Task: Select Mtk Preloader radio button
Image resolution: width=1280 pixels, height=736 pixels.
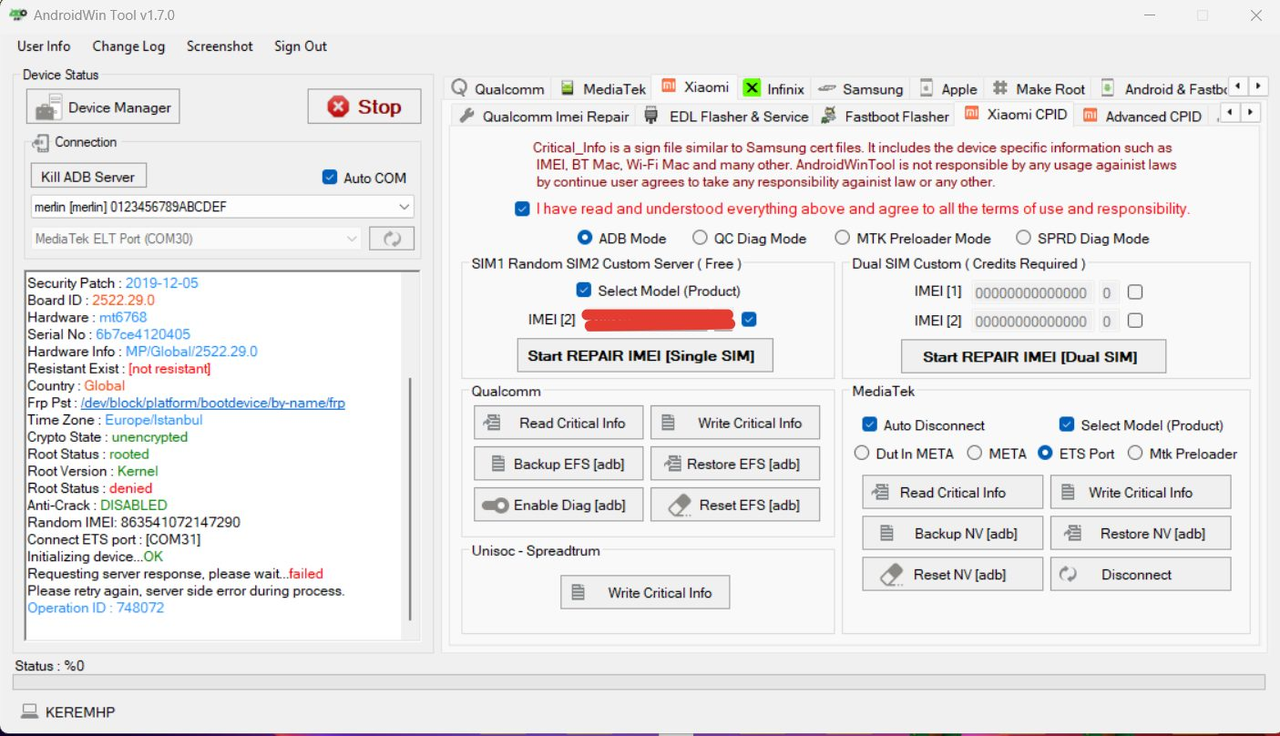Action: (1135, 453)
